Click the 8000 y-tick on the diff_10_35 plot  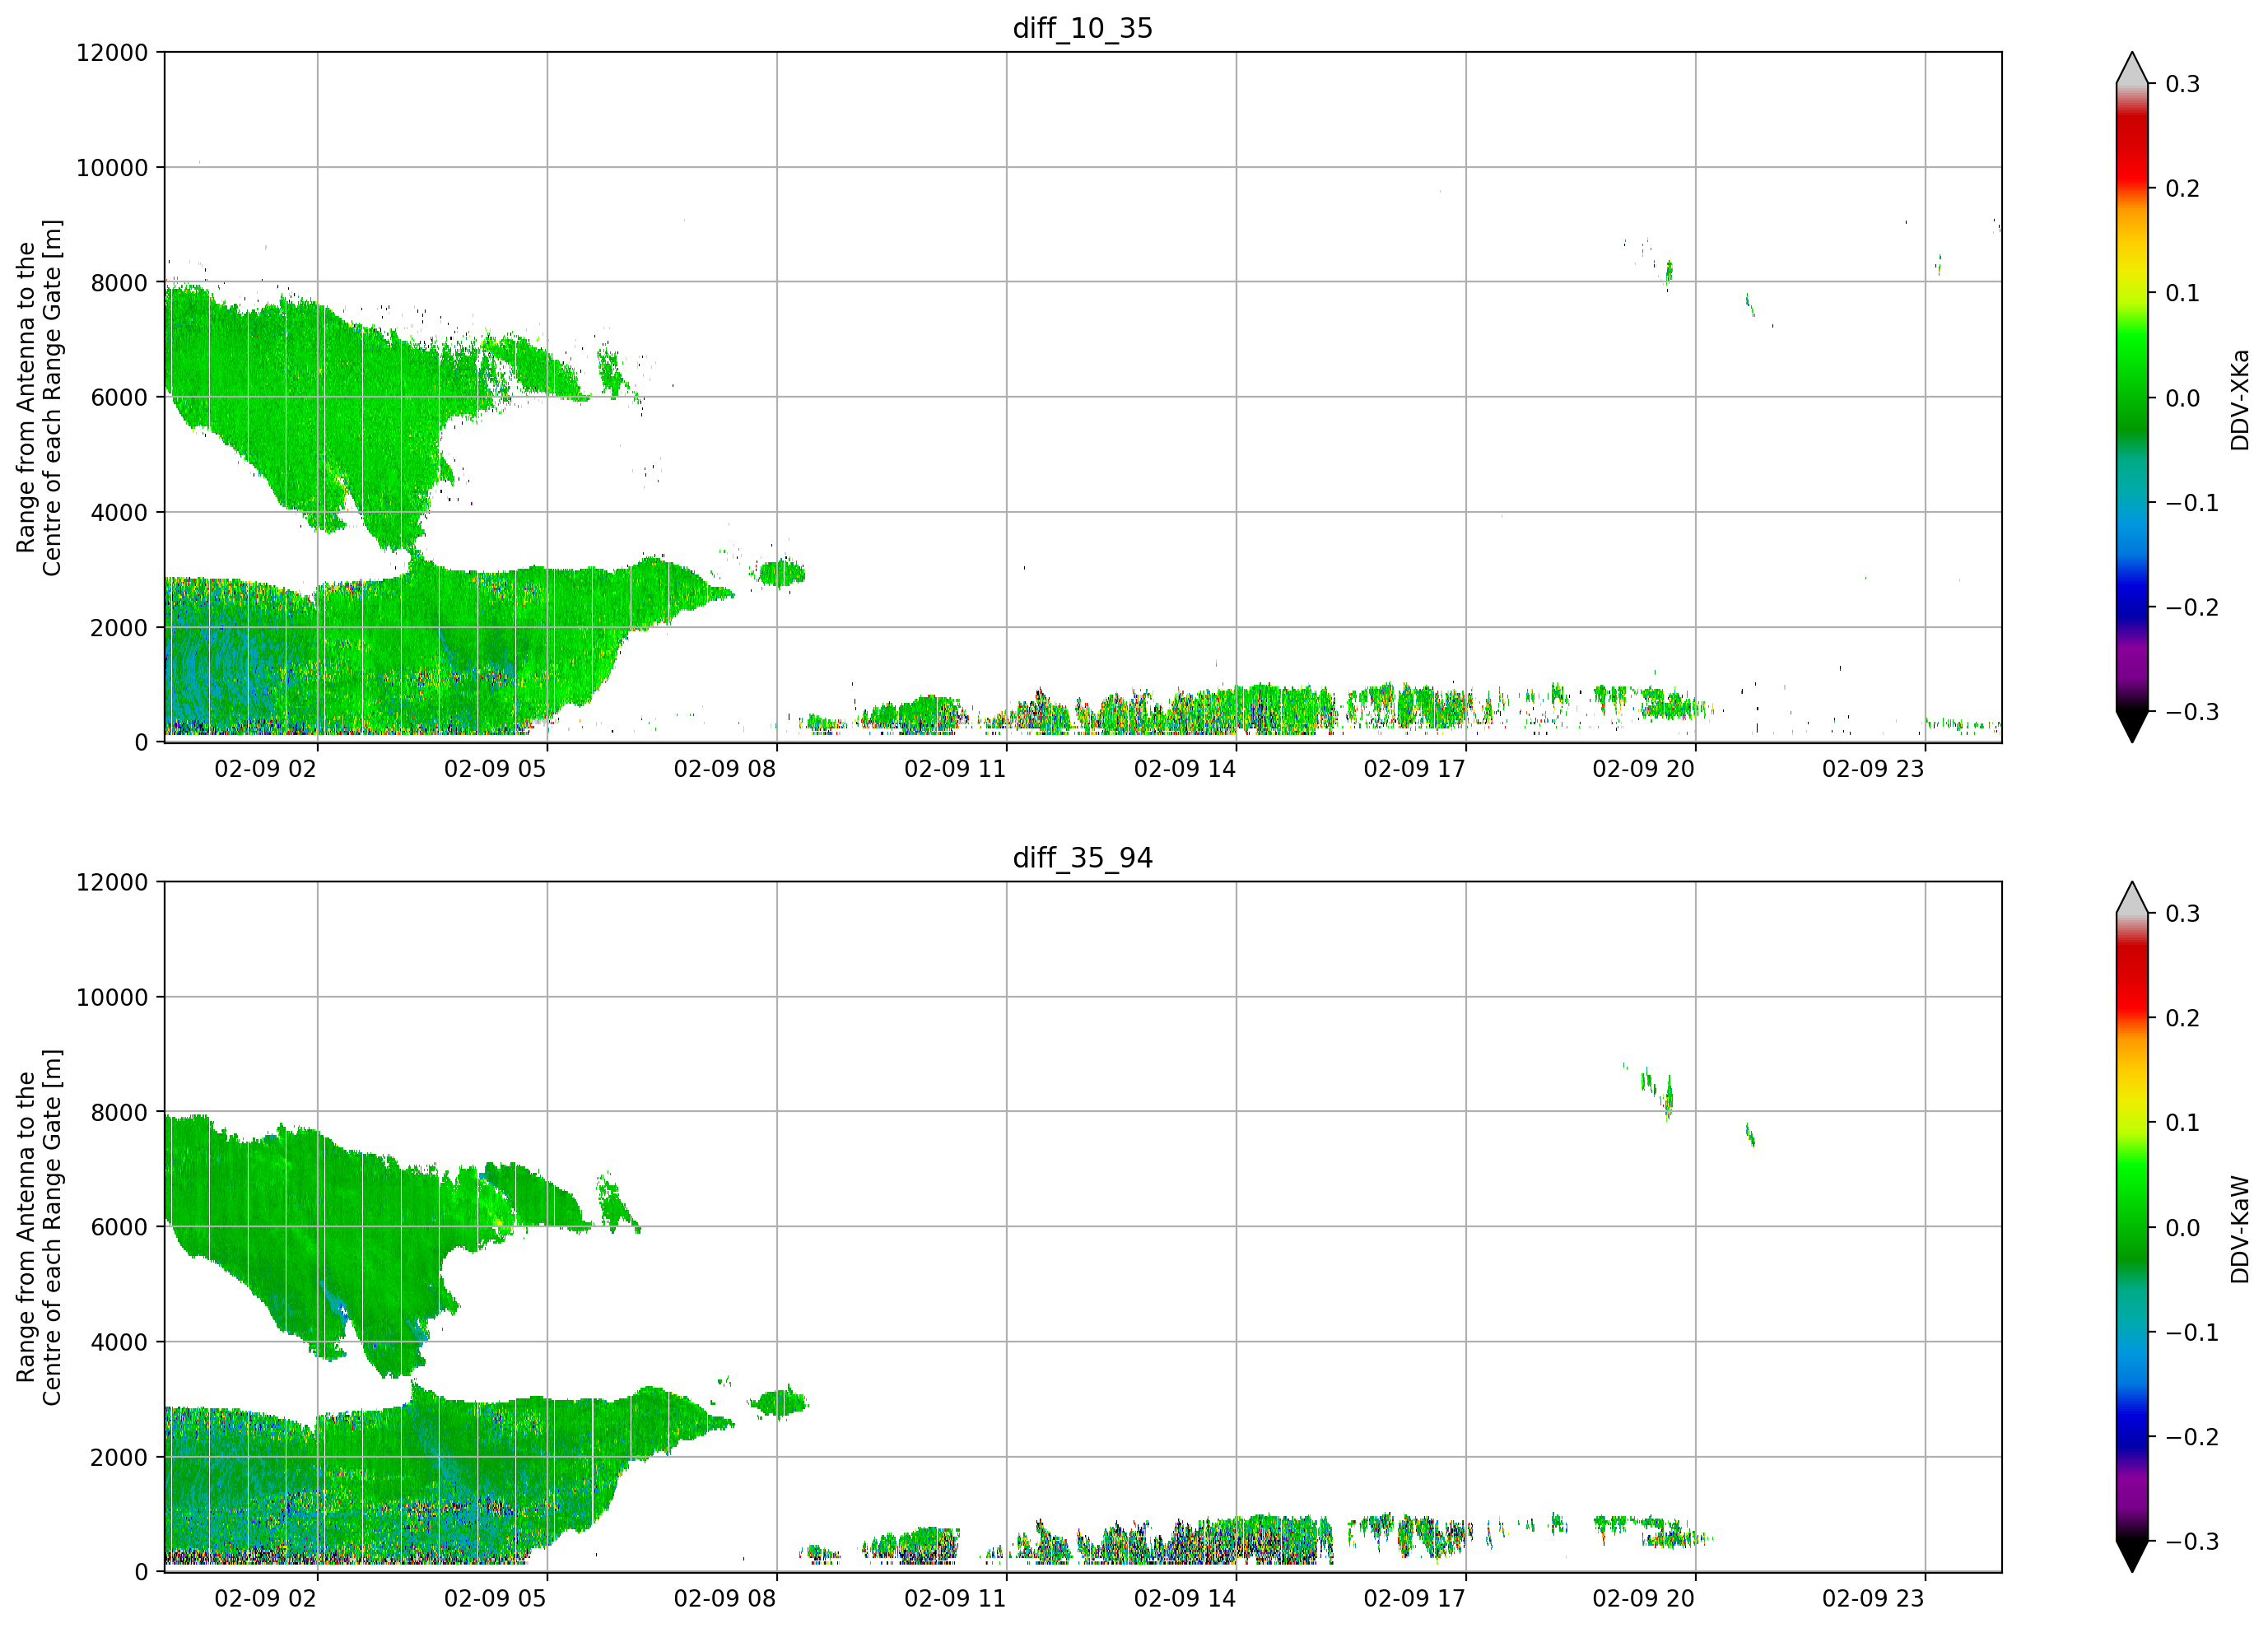tap(119, 283)
